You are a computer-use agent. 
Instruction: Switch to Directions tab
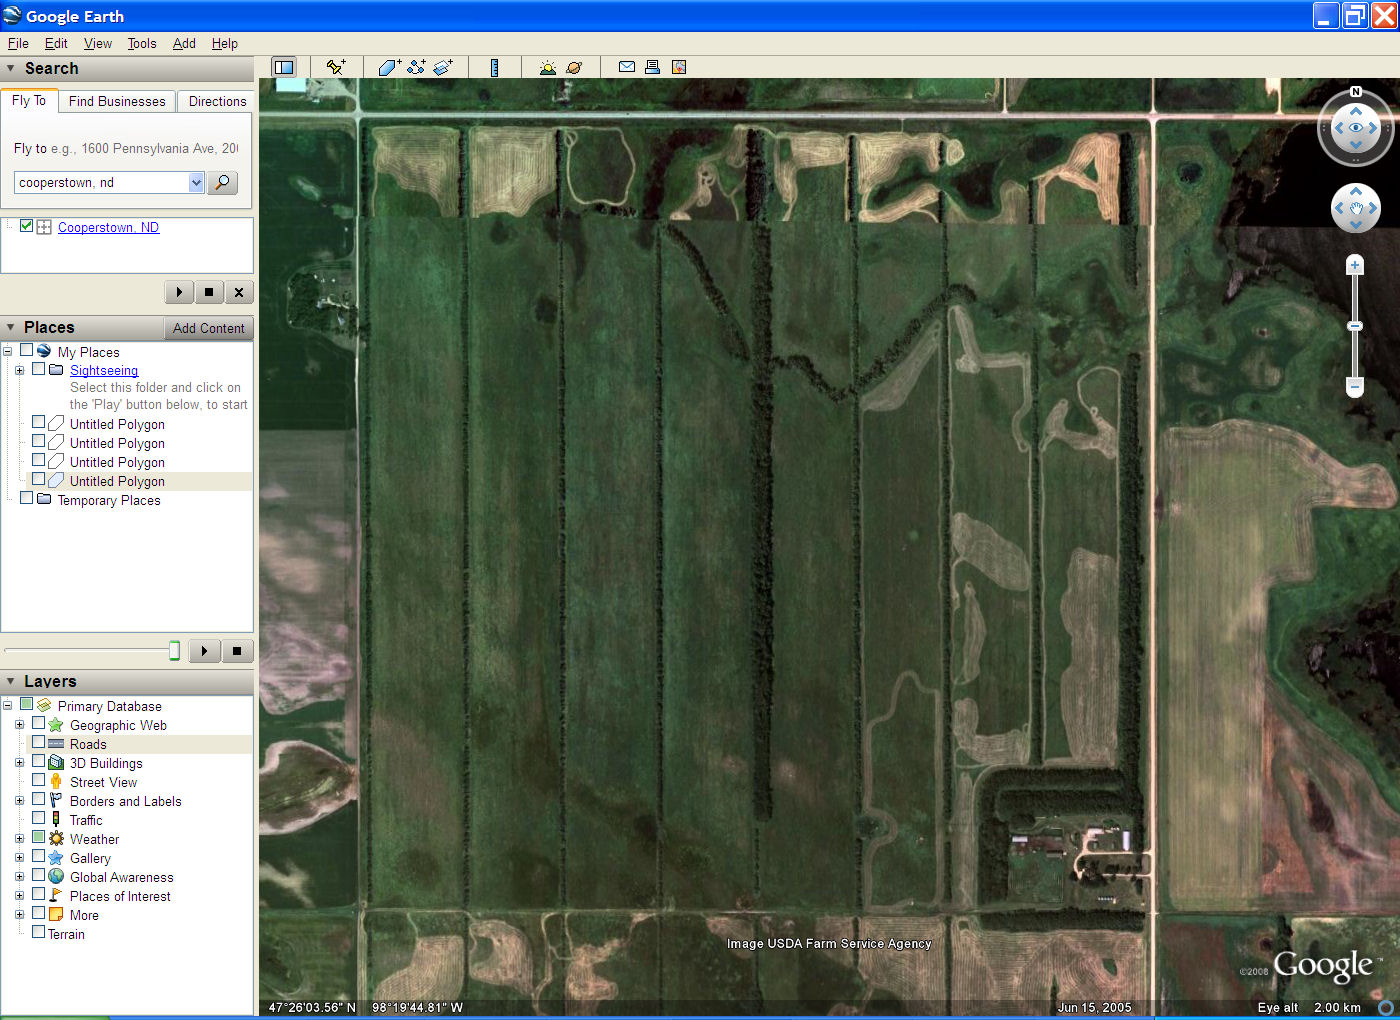click(x=217, y=101)
